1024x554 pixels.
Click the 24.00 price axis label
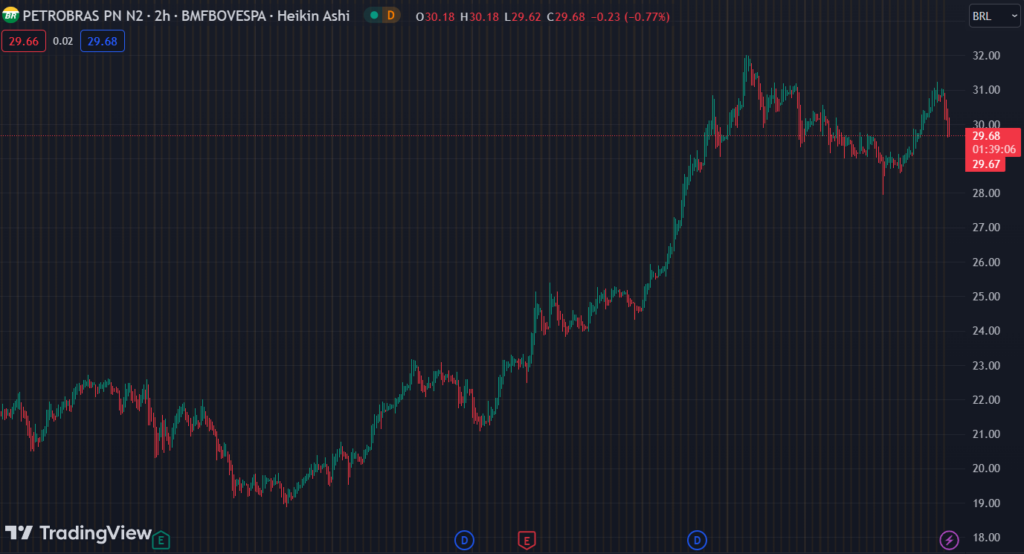tap(986, 331)
